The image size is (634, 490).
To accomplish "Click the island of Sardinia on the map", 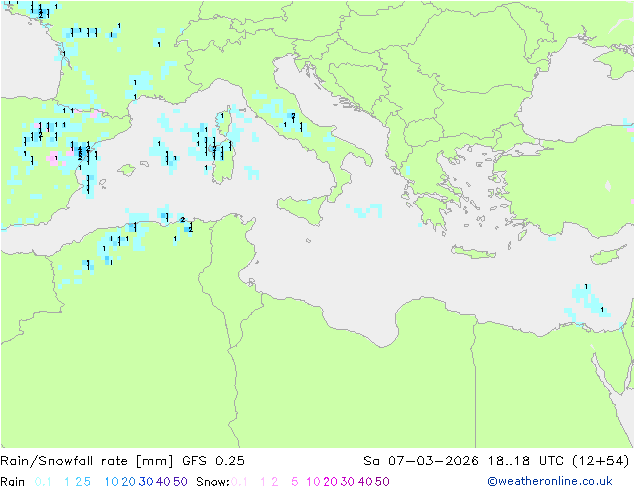I will [223, 161].
